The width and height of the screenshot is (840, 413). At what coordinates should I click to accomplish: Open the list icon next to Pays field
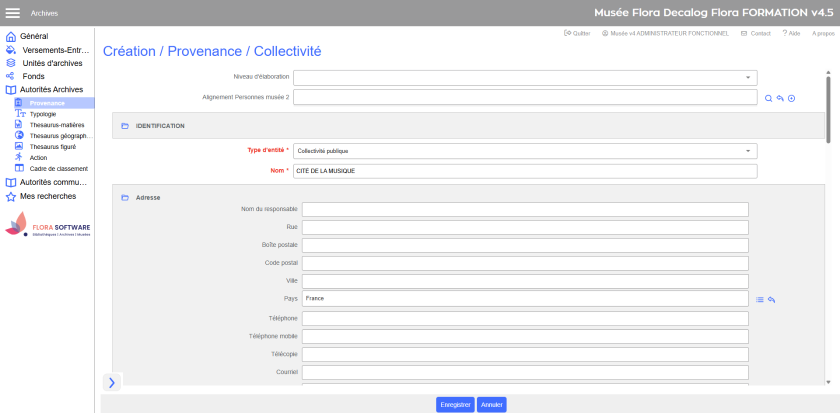click(x=760, y=299)
